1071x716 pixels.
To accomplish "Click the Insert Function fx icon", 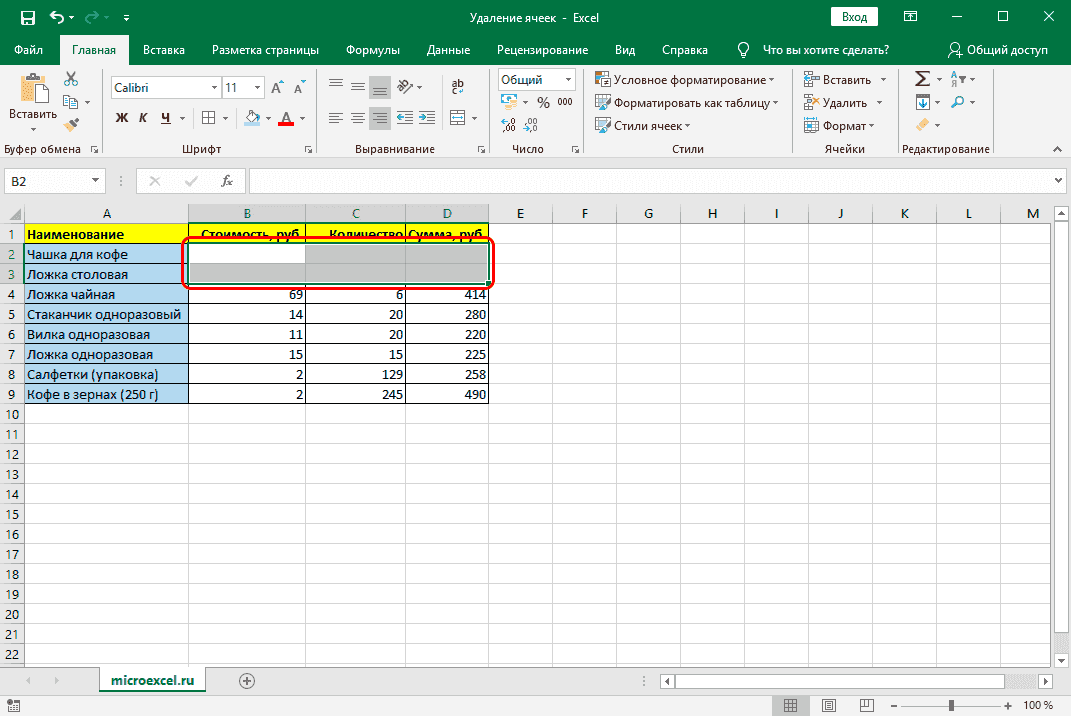I will point(227,181).
